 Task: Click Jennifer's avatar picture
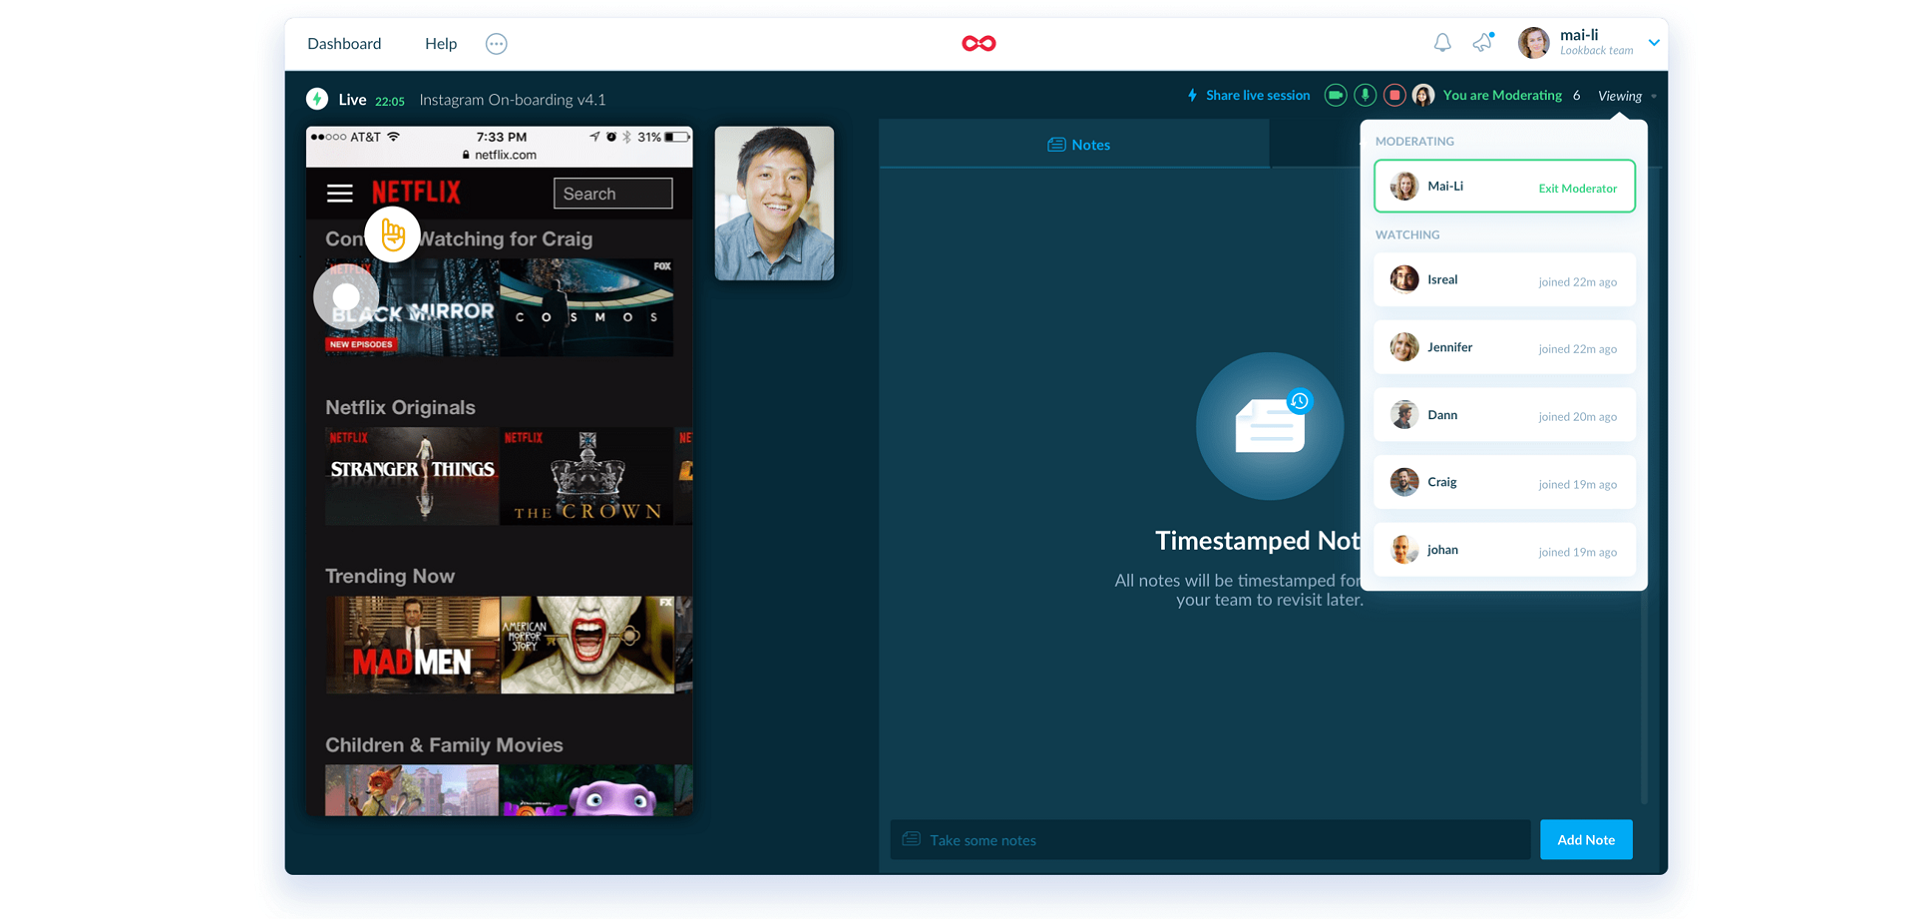tap(1404, 347)
